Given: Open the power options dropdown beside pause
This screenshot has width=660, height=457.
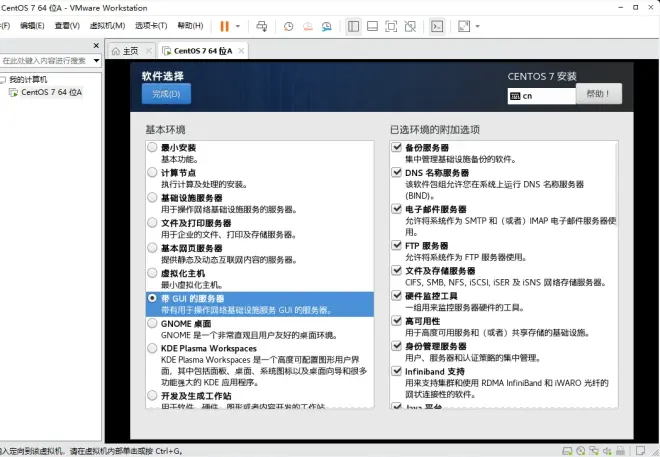Looking at the screenshot, I should coord(238,27).
